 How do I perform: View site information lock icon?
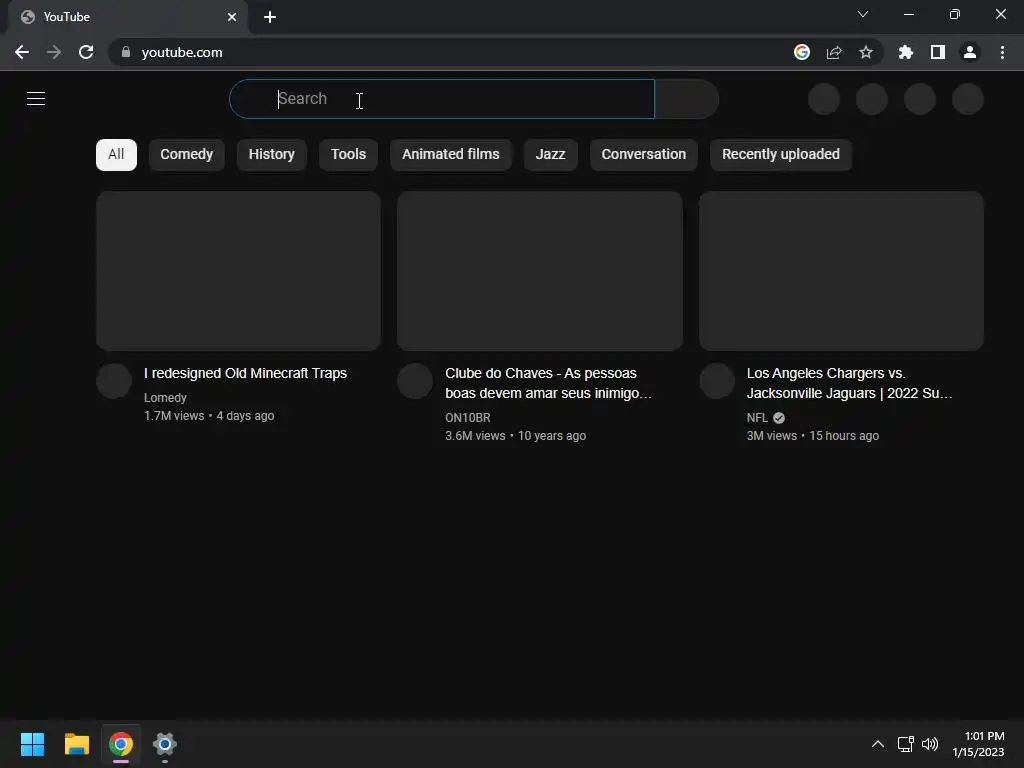(x=126, y=52)
